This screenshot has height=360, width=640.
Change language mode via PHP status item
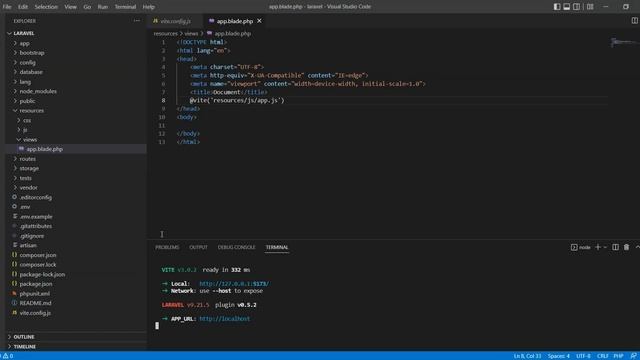click(618, 356)
